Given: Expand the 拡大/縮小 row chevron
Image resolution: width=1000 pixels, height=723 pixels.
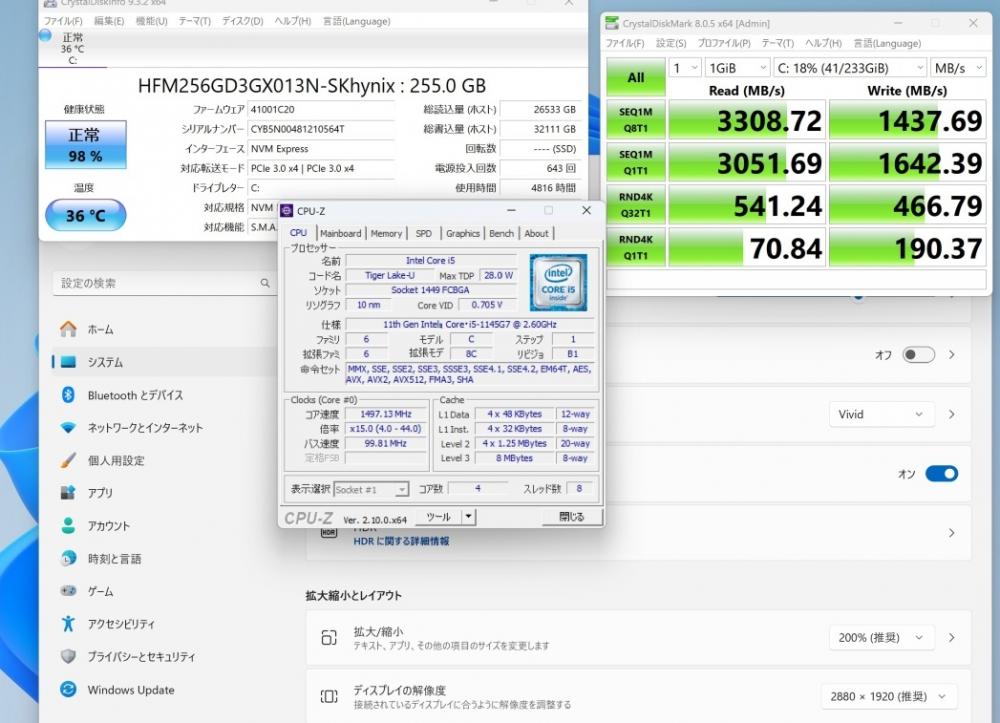Looking at the screenshot, I should click(952, 638).
